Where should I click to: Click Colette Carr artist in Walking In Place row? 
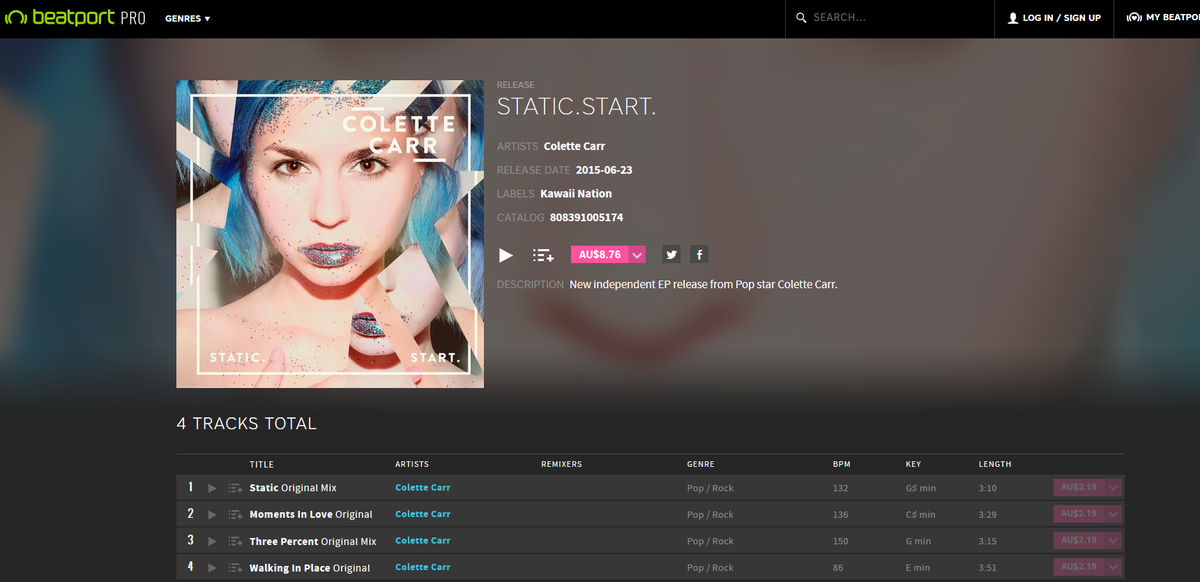(x=423, y=567)
